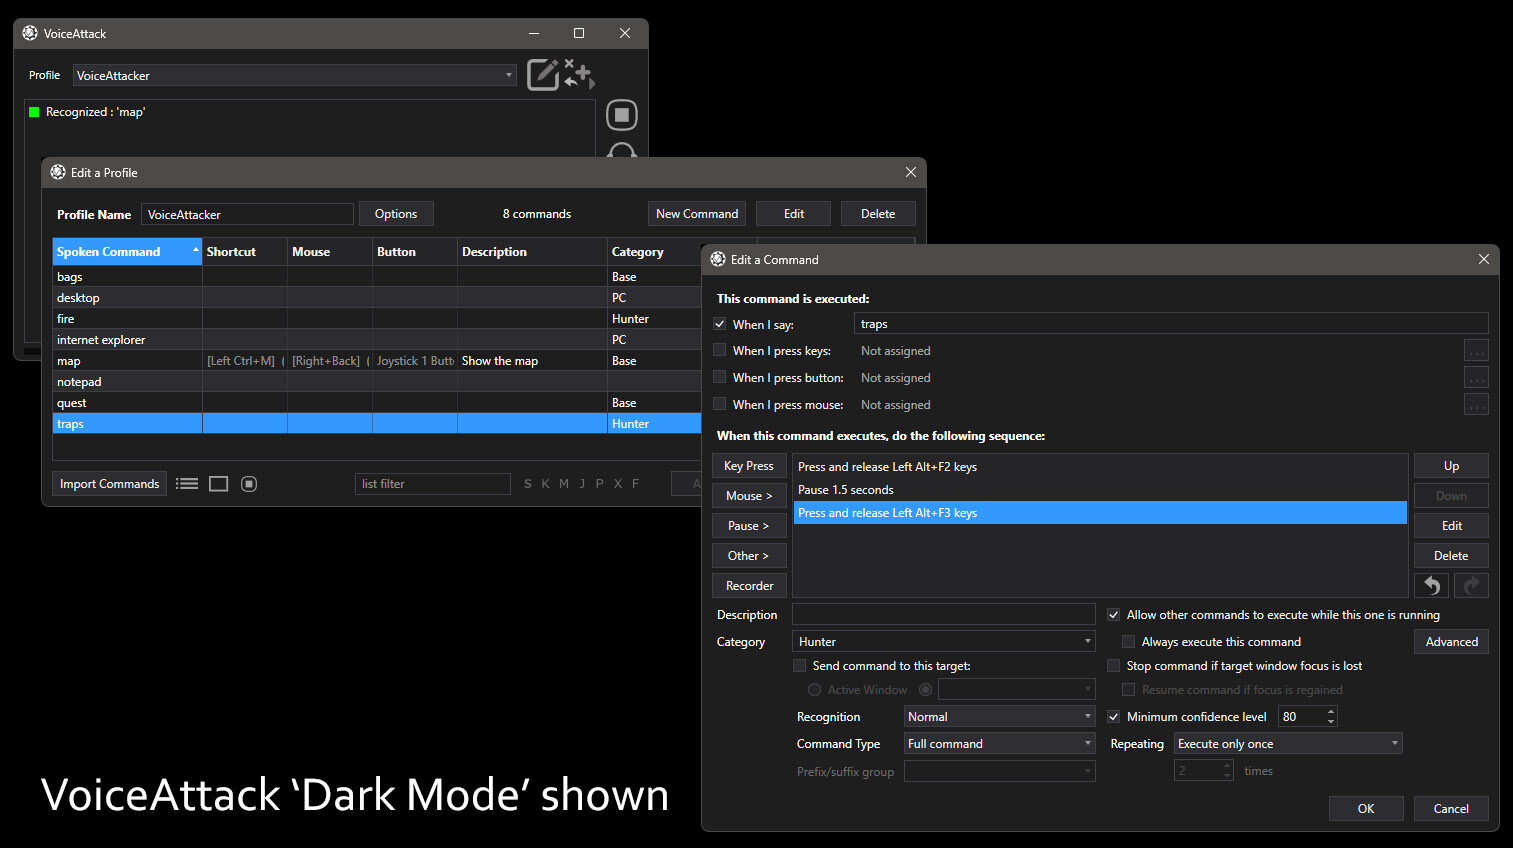Edit the current profile via the pencil icon
The width and height of the screenshot is (1513, 848).
click(x=543, y=74)
